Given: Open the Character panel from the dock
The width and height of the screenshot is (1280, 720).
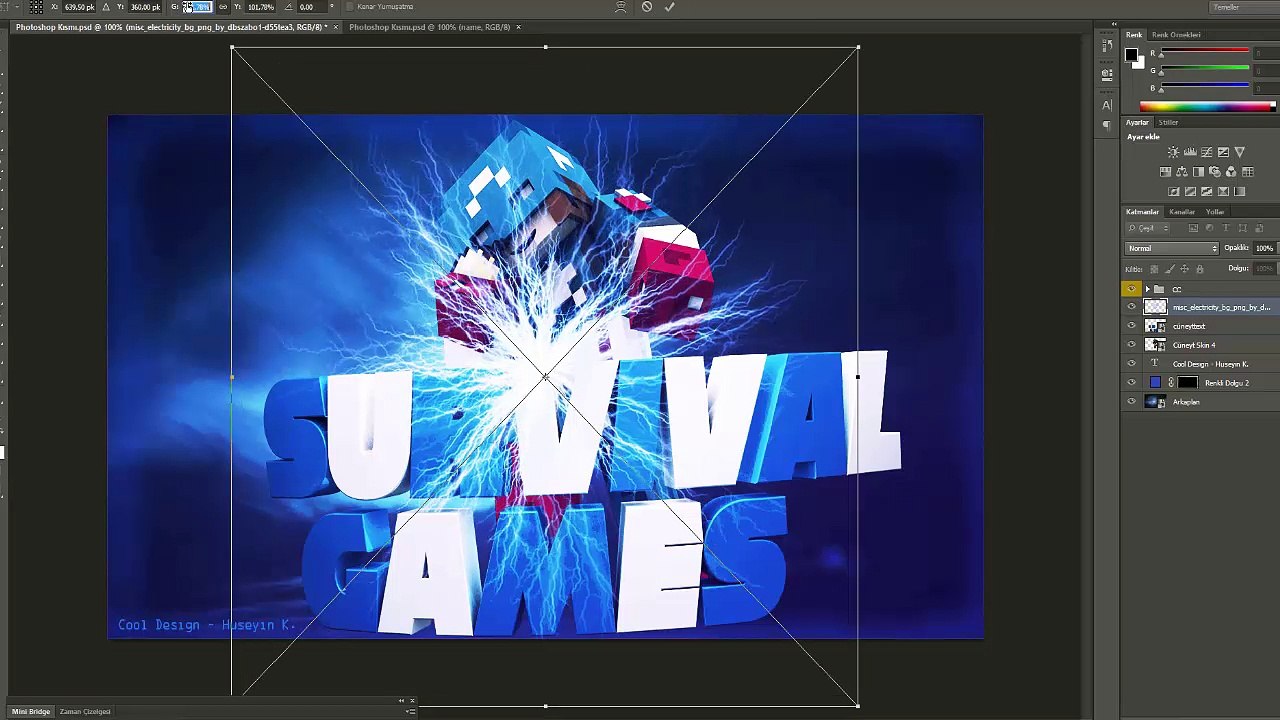Looking at the screenshot, I should [x=1107, y=105].
